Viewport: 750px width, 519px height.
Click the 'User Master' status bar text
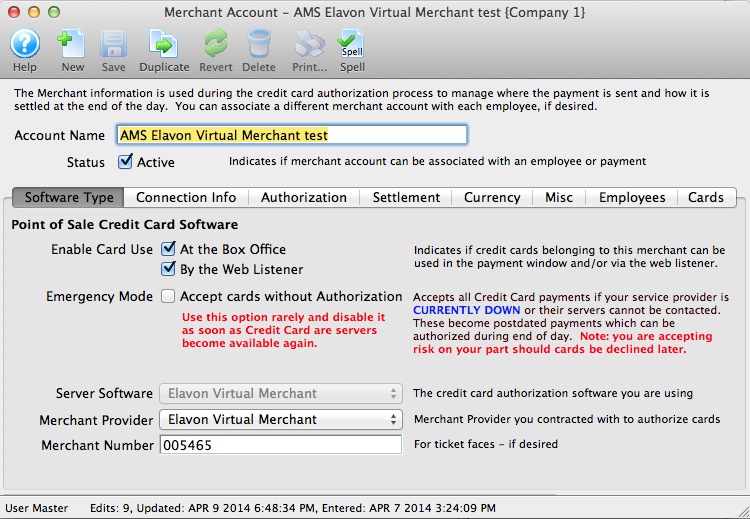tap(36, 508)
